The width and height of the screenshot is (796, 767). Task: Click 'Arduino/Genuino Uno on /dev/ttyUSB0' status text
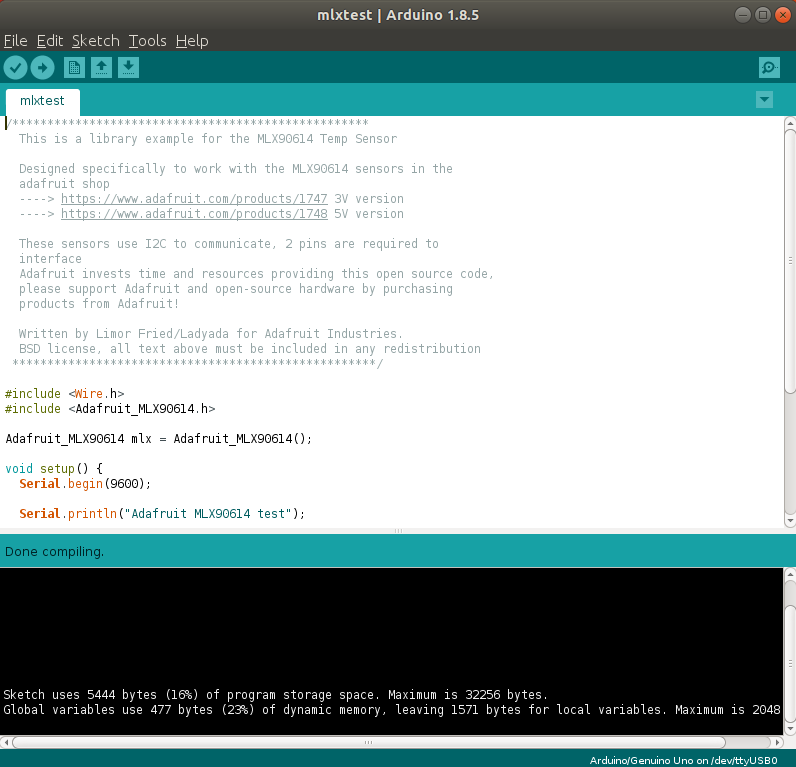coord(683,760)
